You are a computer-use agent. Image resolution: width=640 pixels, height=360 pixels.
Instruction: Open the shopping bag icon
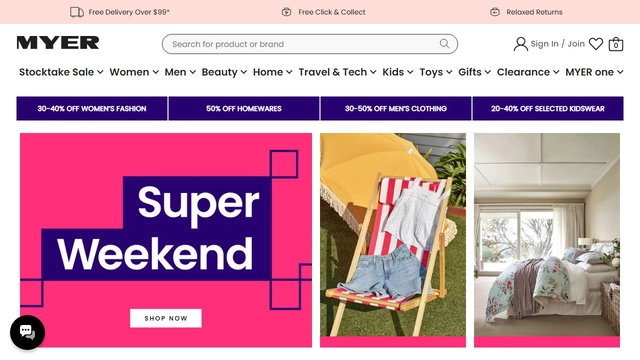(x=616, y=44)
